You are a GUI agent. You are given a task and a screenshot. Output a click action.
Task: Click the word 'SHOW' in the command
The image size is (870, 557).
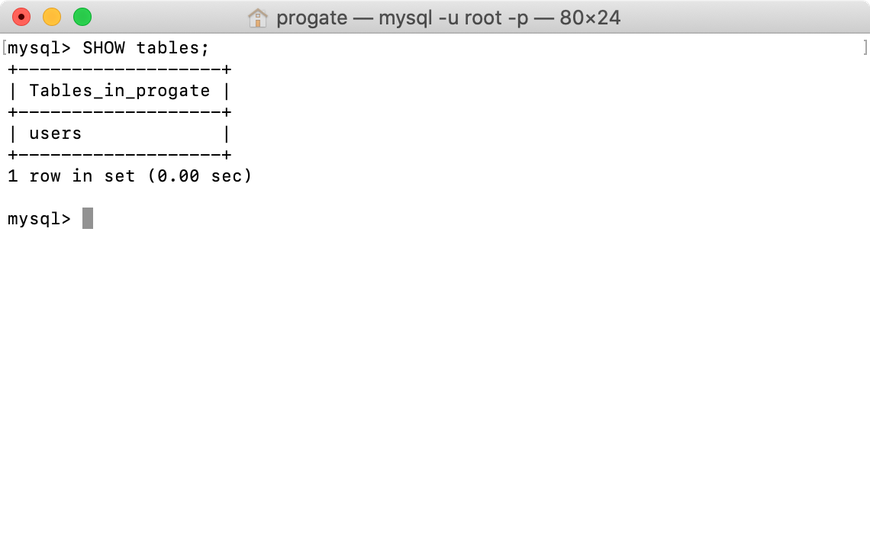coord(104,48)
